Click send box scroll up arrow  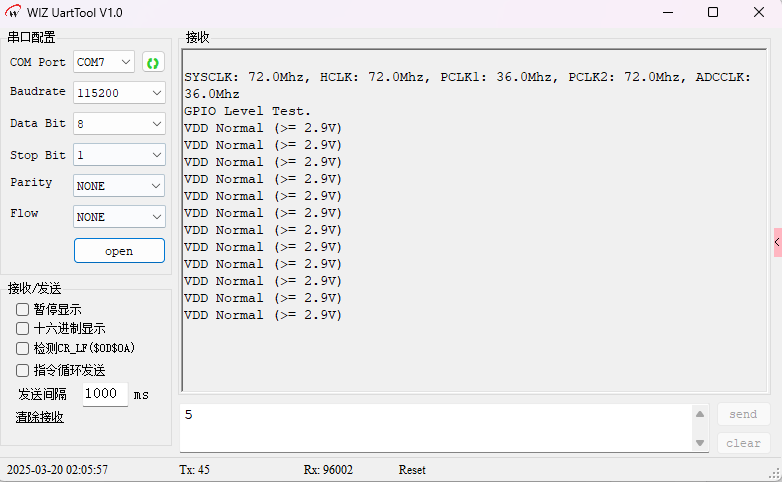pyautogui.click(x=700, y=414)
